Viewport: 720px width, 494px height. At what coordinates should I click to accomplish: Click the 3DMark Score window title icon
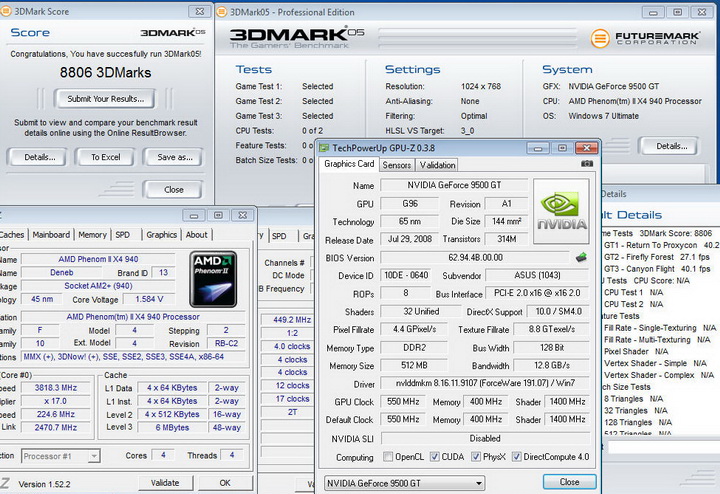coord(6,11)
